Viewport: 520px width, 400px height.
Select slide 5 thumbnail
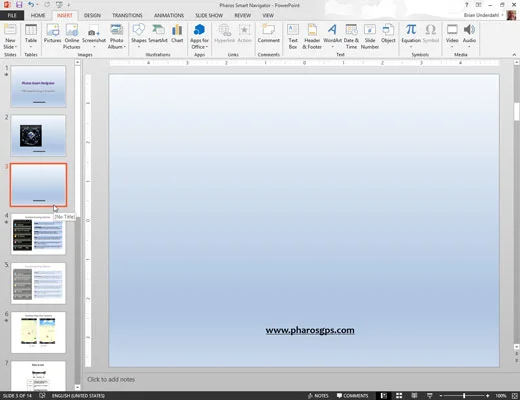(38, 283)
